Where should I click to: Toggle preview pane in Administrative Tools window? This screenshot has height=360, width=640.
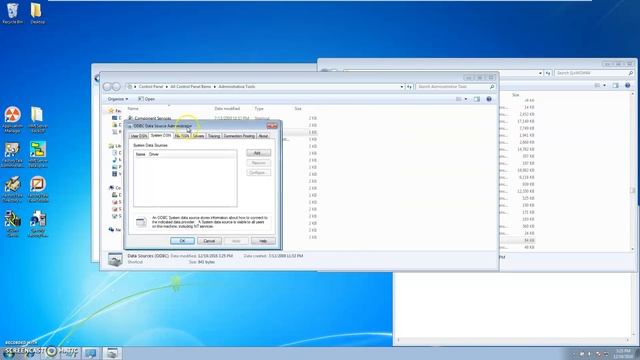click(477, 99)
